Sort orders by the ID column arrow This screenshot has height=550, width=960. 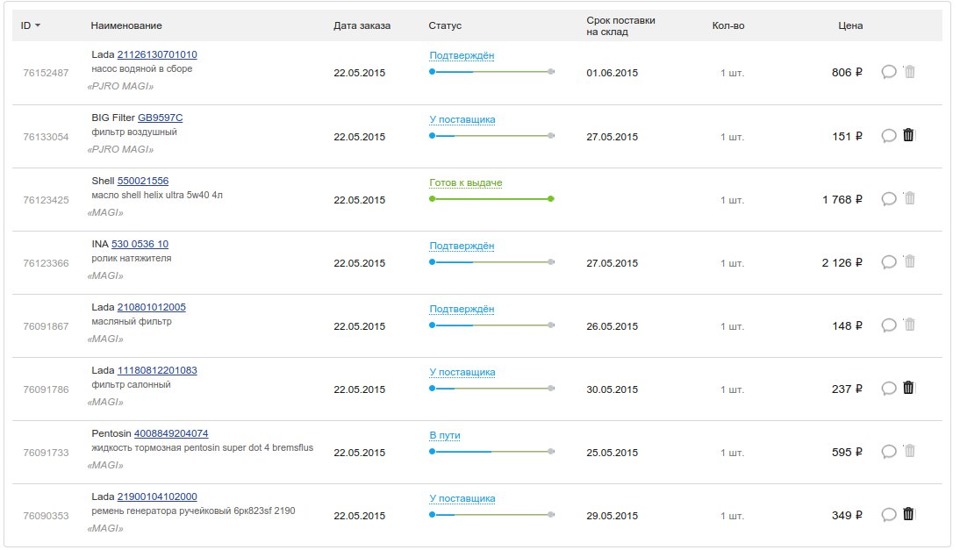[37, 25]
